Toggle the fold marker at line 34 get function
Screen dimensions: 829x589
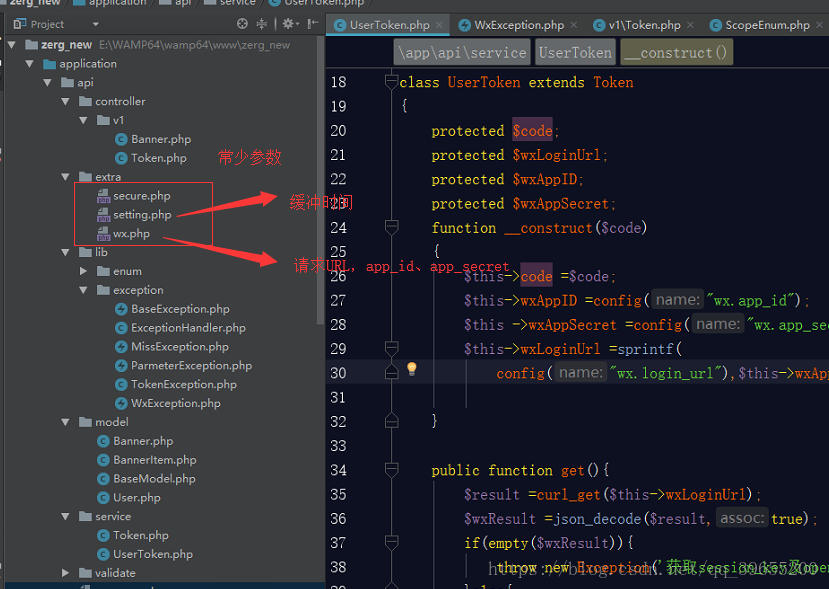[x=391, y=470]
